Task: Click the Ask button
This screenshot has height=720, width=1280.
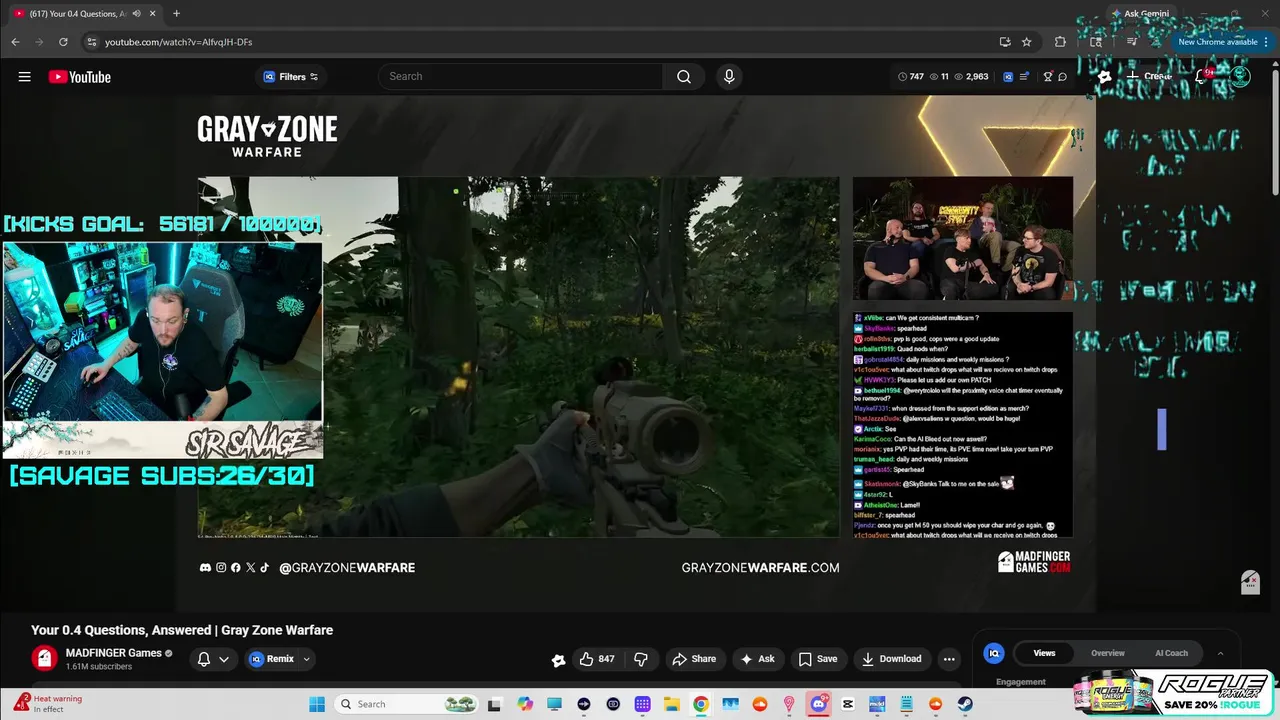Action: [758, 659]
